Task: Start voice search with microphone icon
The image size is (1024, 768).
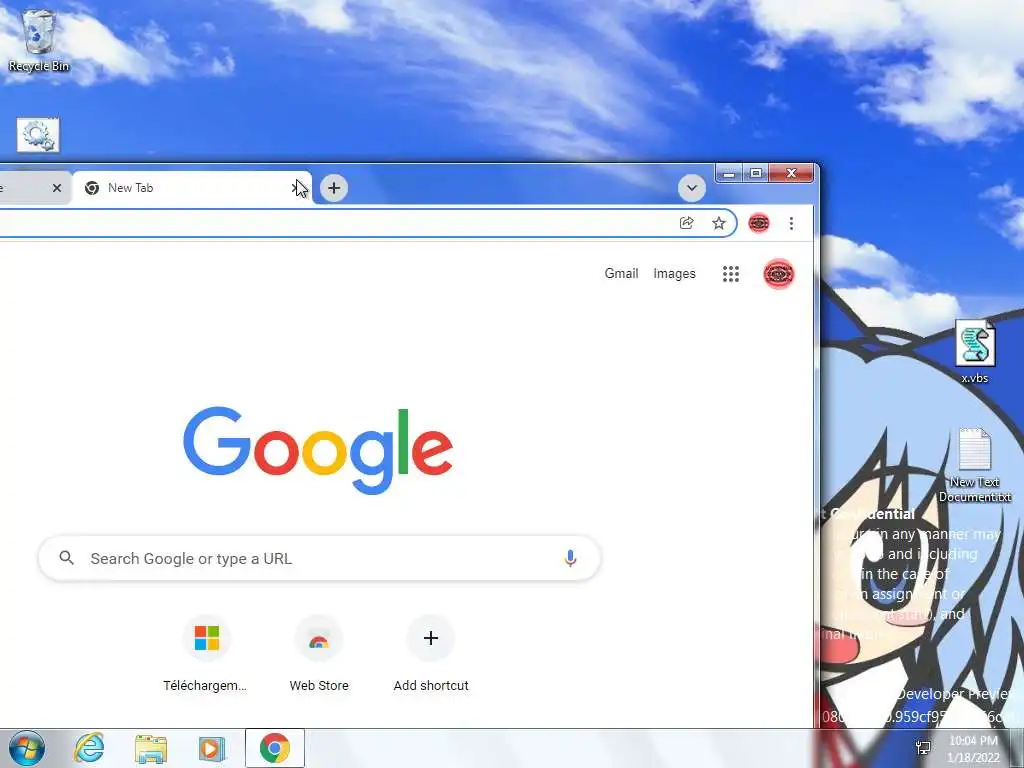Action: tap(570, 558)
